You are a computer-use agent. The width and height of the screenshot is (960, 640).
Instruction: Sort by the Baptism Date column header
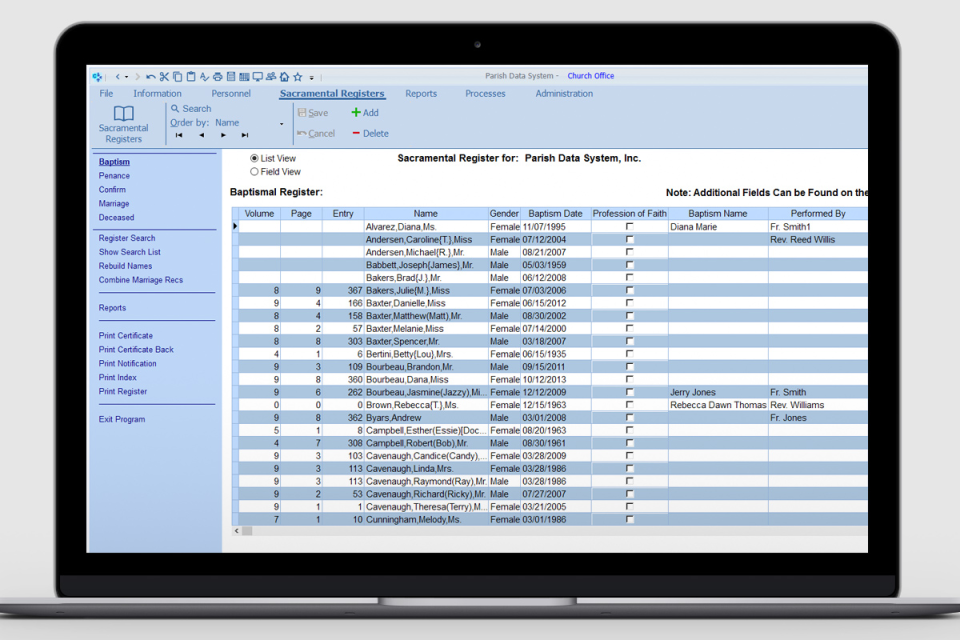click(555, 214)
